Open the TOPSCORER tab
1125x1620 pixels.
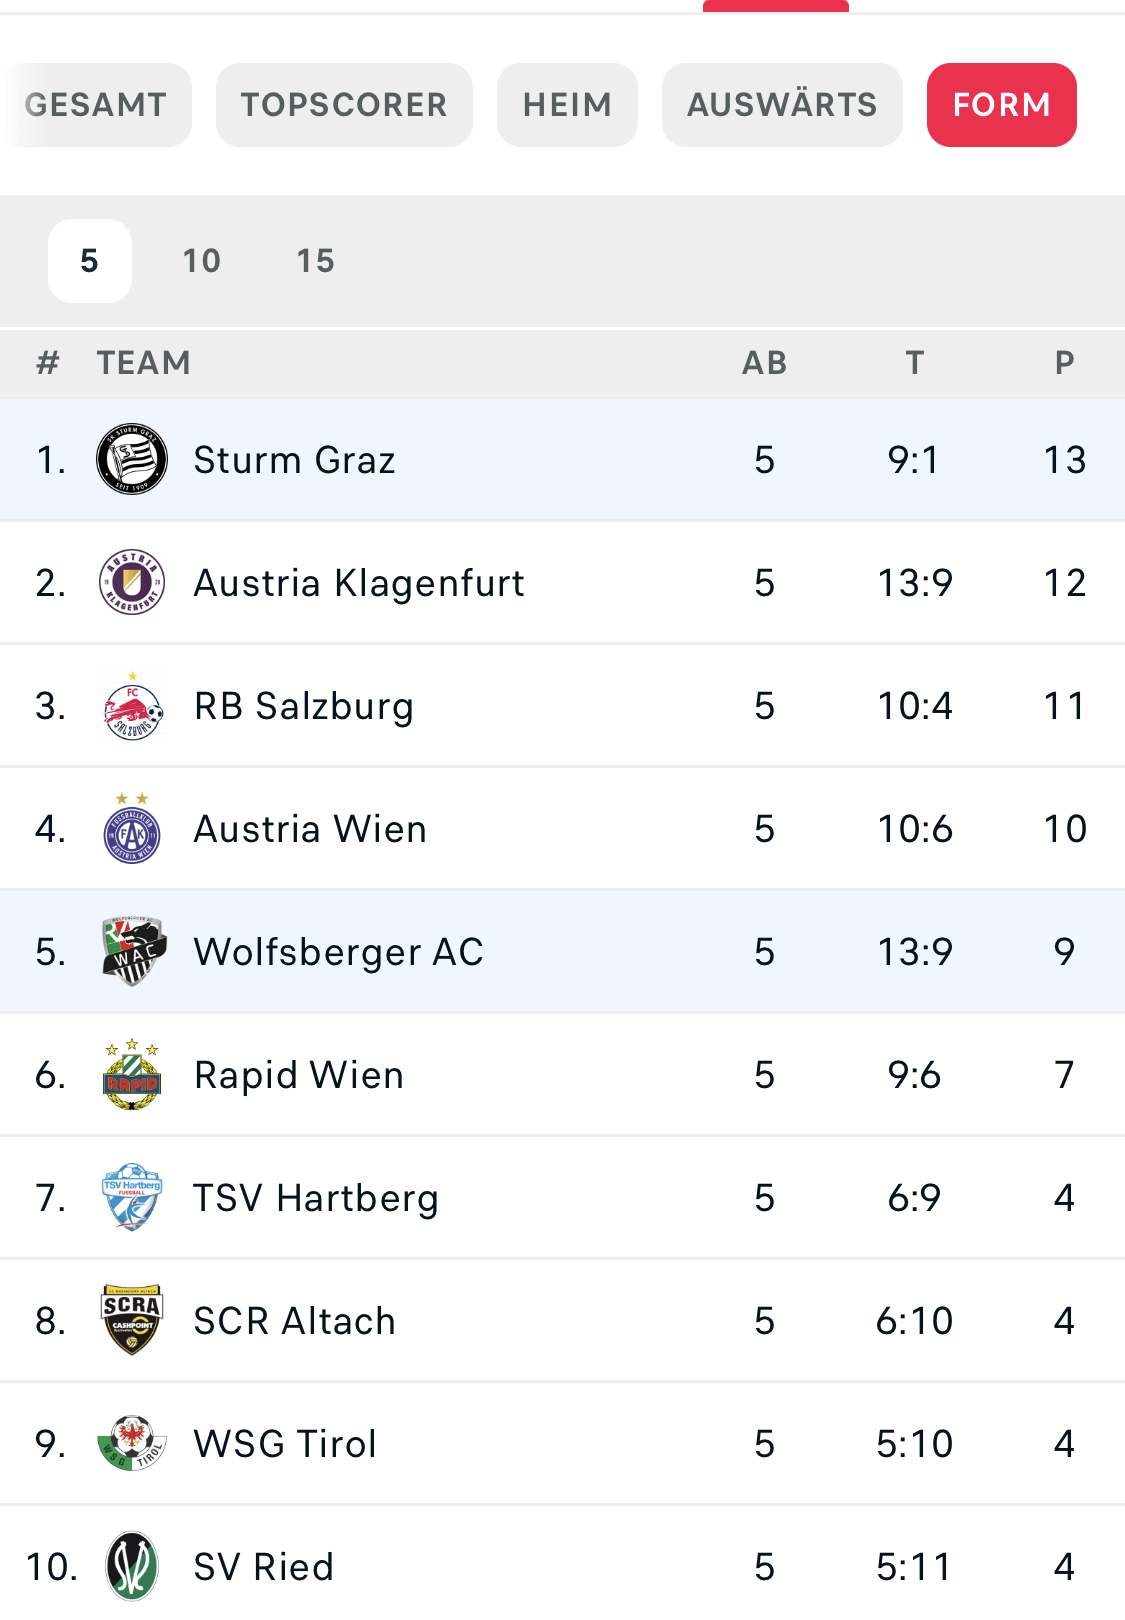[344, 105]
